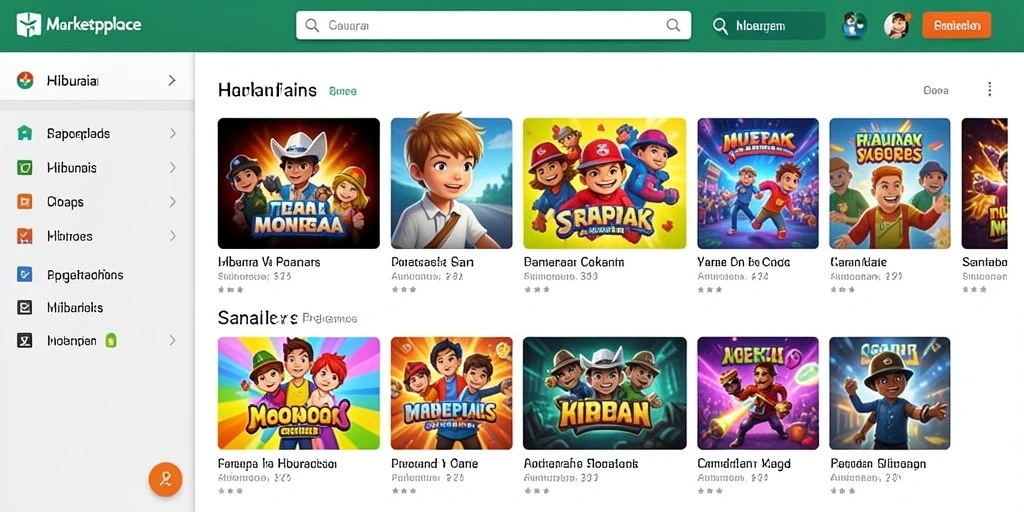
Task: Click the magnifier icon inside the search field
Action: 312,25
